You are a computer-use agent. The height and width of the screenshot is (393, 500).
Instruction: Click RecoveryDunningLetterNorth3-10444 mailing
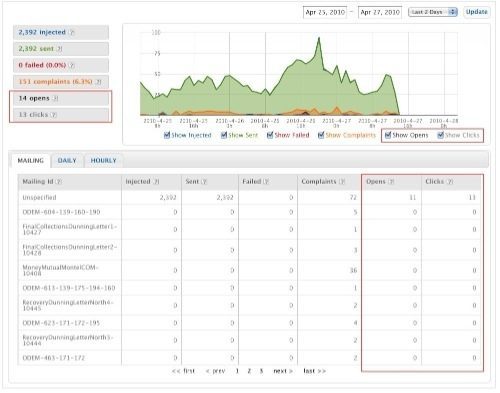click(68, 340)
